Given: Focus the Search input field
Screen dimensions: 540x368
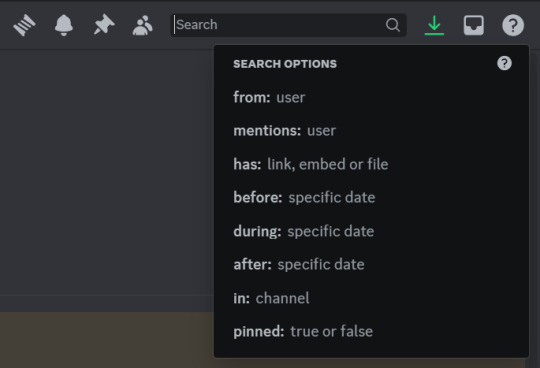Looking at the screenshot, I should pos(289,25).
